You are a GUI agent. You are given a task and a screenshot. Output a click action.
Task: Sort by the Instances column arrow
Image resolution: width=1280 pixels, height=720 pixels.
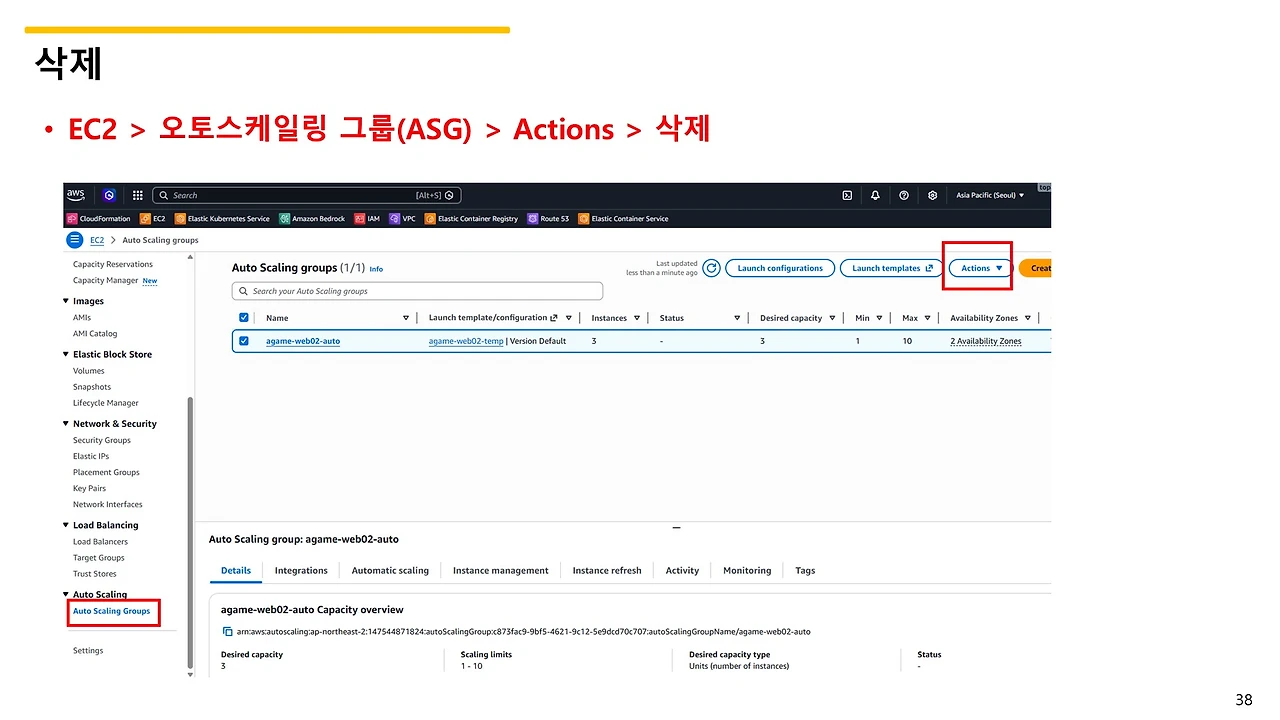(x=637, y=318)
